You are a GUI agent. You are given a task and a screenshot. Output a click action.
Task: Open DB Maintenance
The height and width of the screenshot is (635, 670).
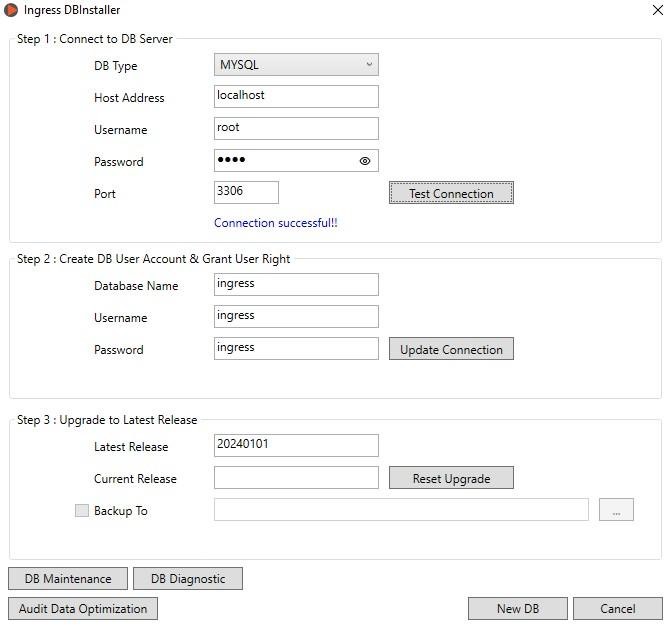(68, 579)
